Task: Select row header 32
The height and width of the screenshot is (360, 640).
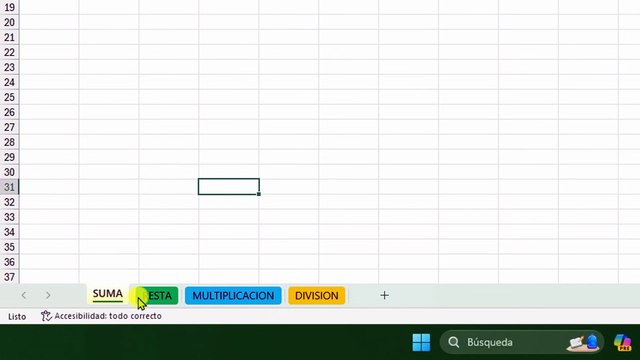Action: tap(9, 202)
